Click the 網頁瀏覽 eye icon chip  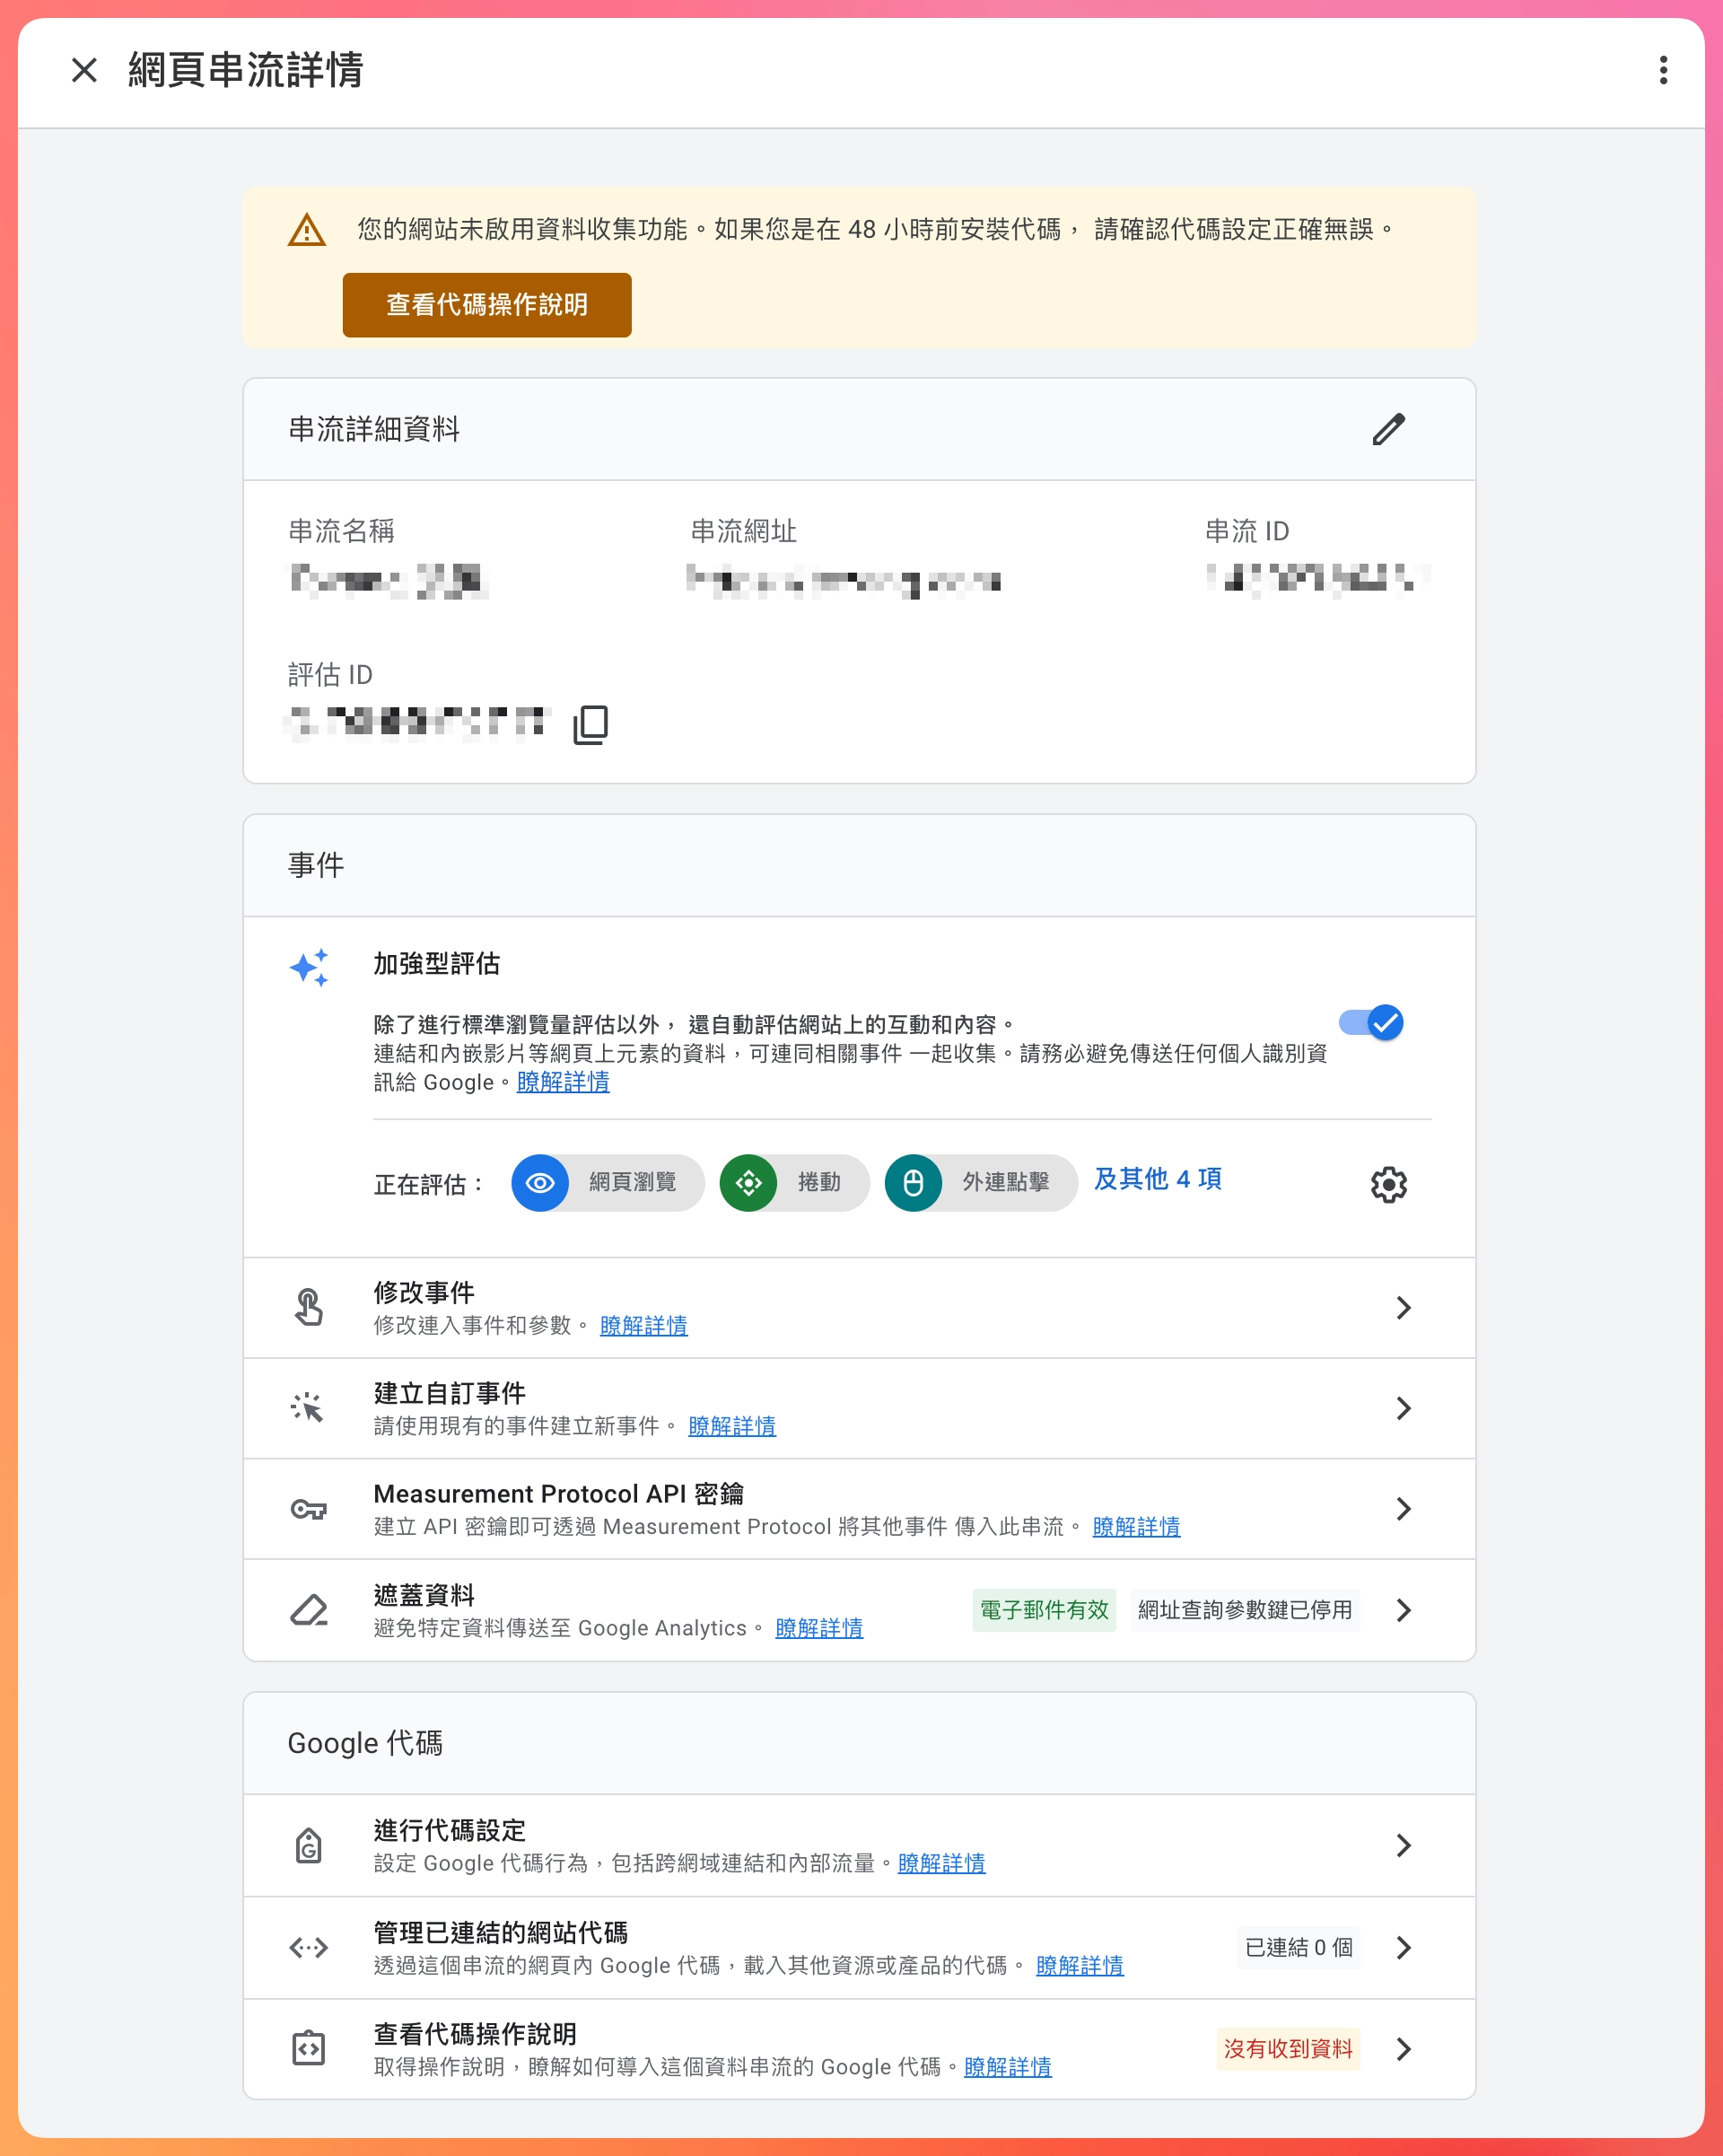541,1183
